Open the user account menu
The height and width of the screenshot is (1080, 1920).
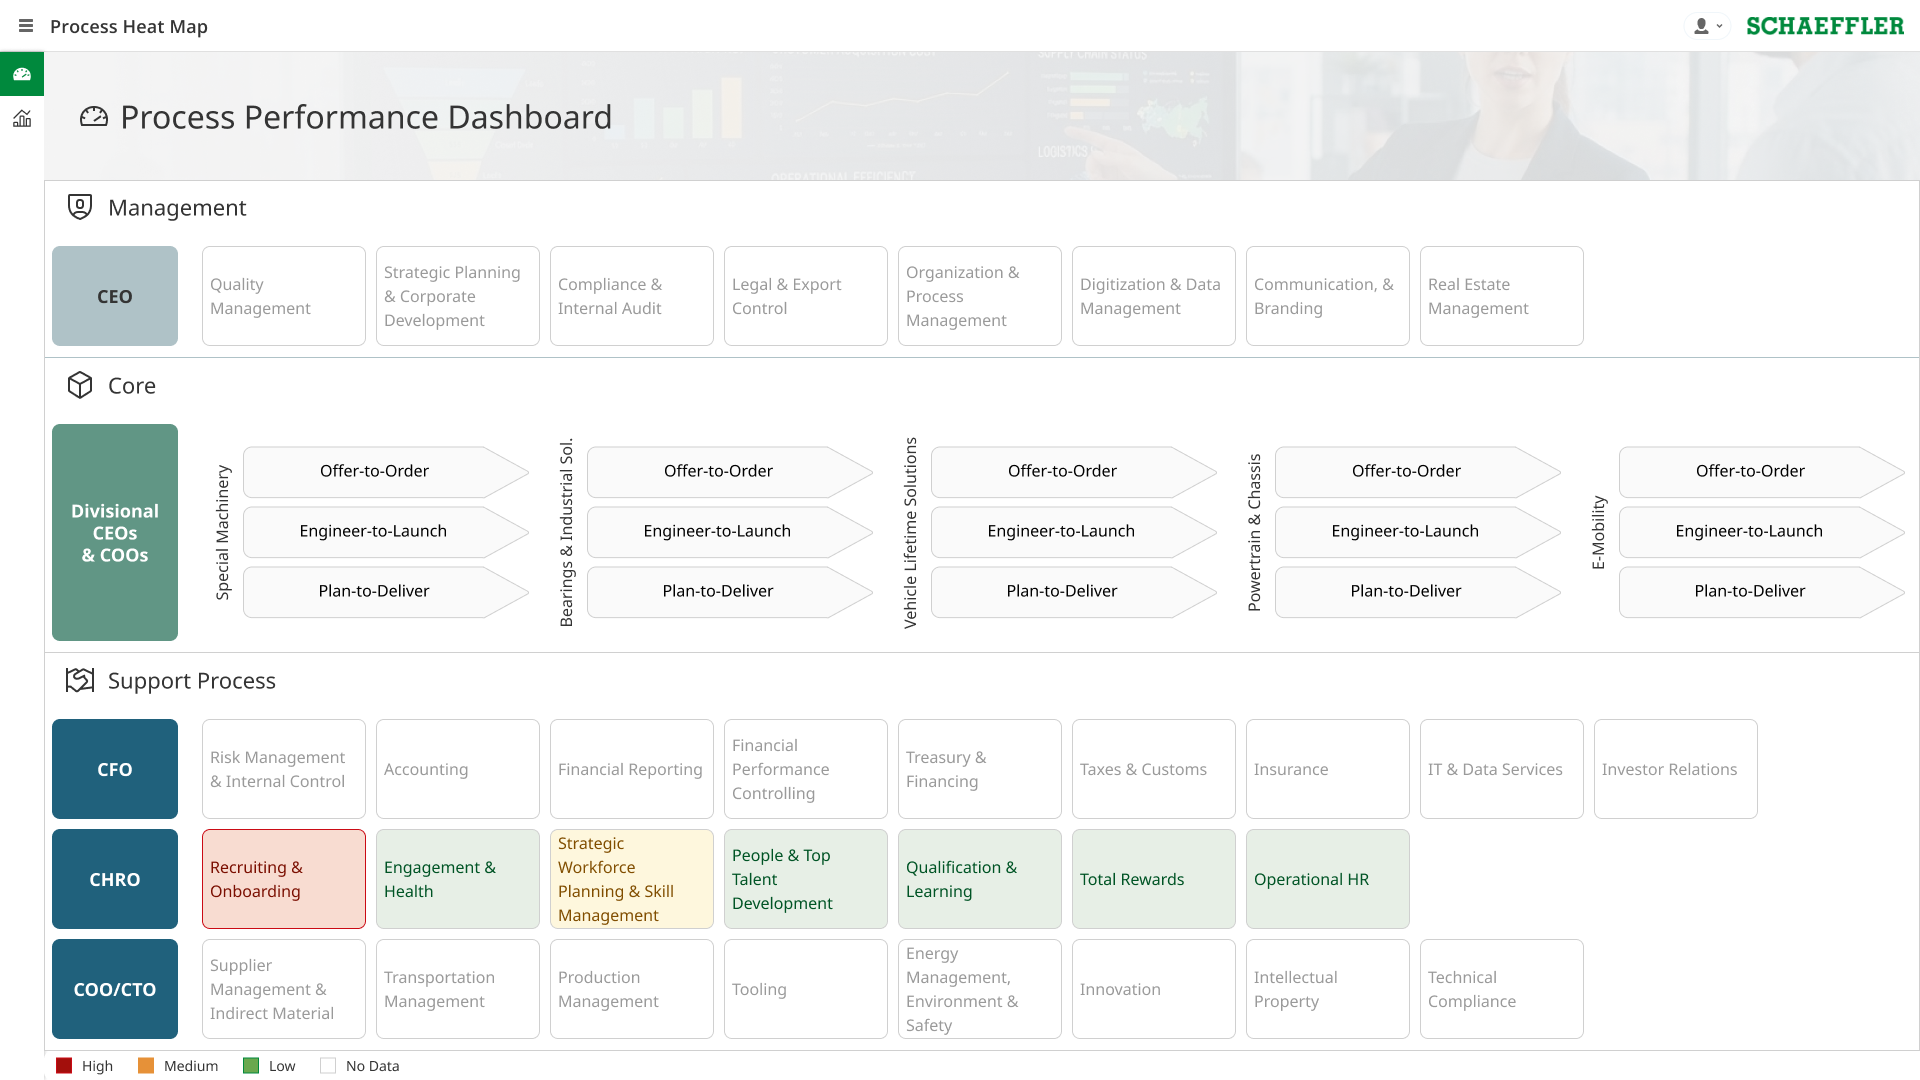pyautogui.click(x=1706, y=26)
